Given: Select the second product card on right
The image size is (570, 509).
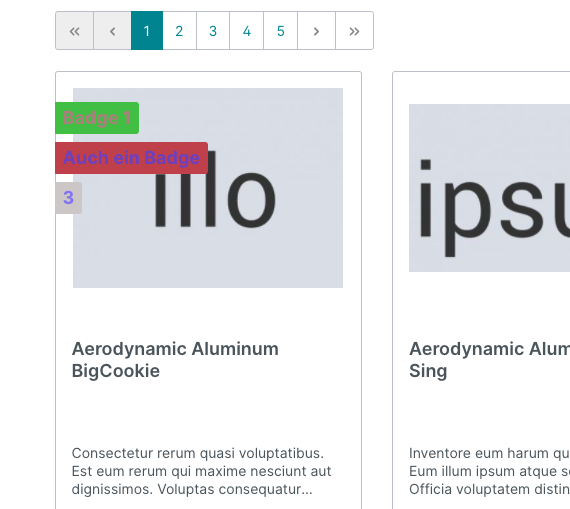Looking at the screenshot, I should (481, 290).
